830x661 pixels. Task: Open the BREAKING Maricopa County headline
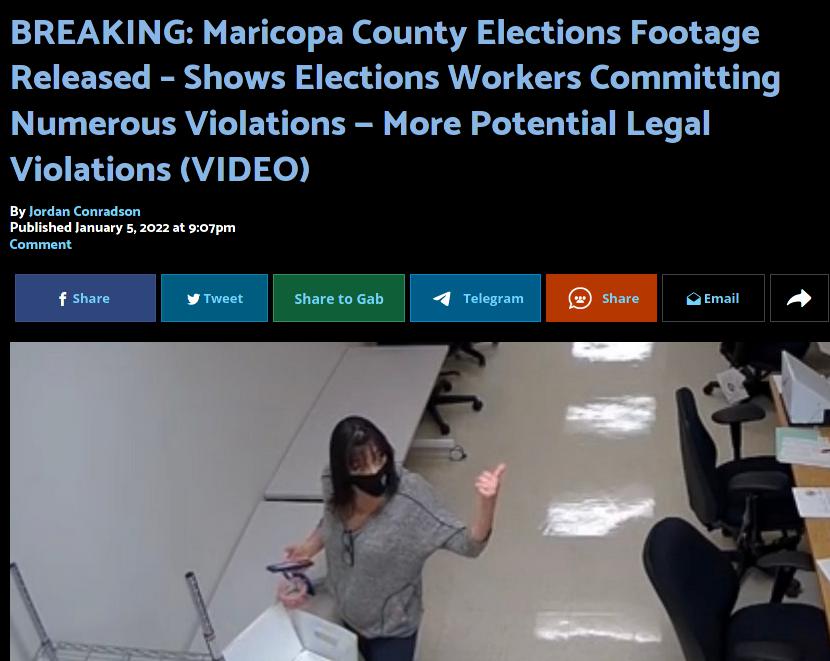pos(395,101)
